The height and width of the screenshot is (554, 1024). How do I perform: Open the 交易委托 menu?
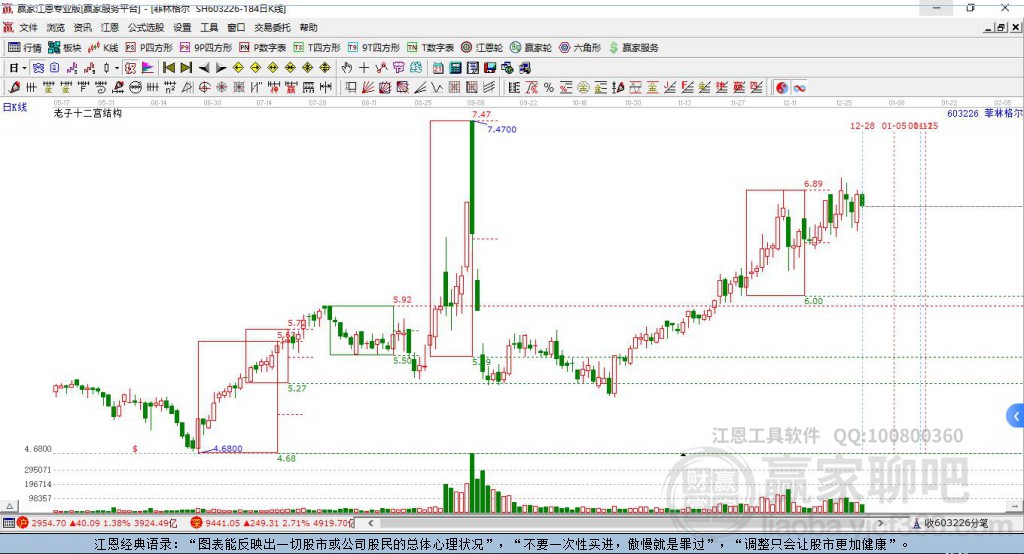pyautogui.click(x=272, y=27)
